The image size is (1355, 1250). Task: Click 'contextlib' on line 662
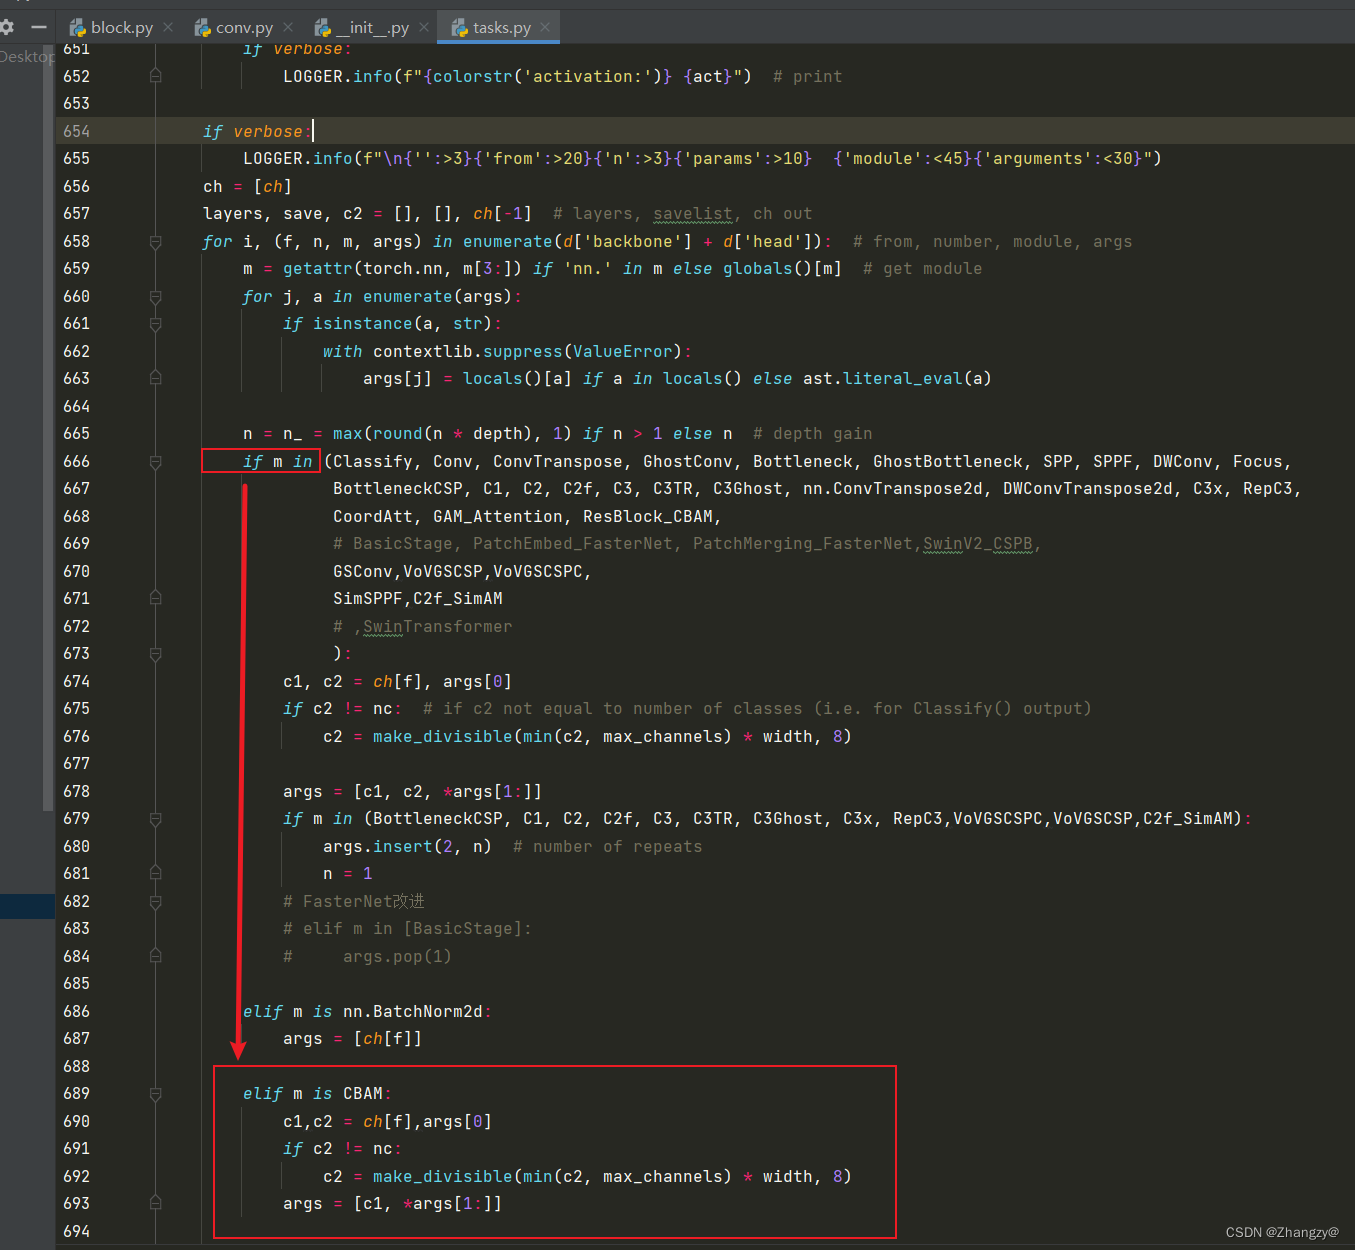[423, 351]
